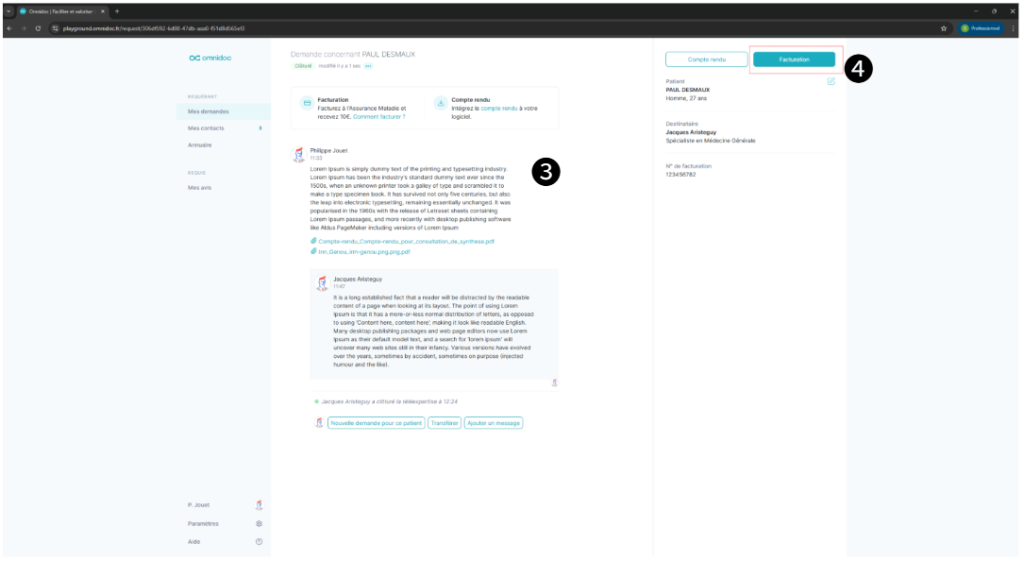Click the Compte rendu download icon
The width and height of the screenshot is (1024, 561).
point(441,102)
